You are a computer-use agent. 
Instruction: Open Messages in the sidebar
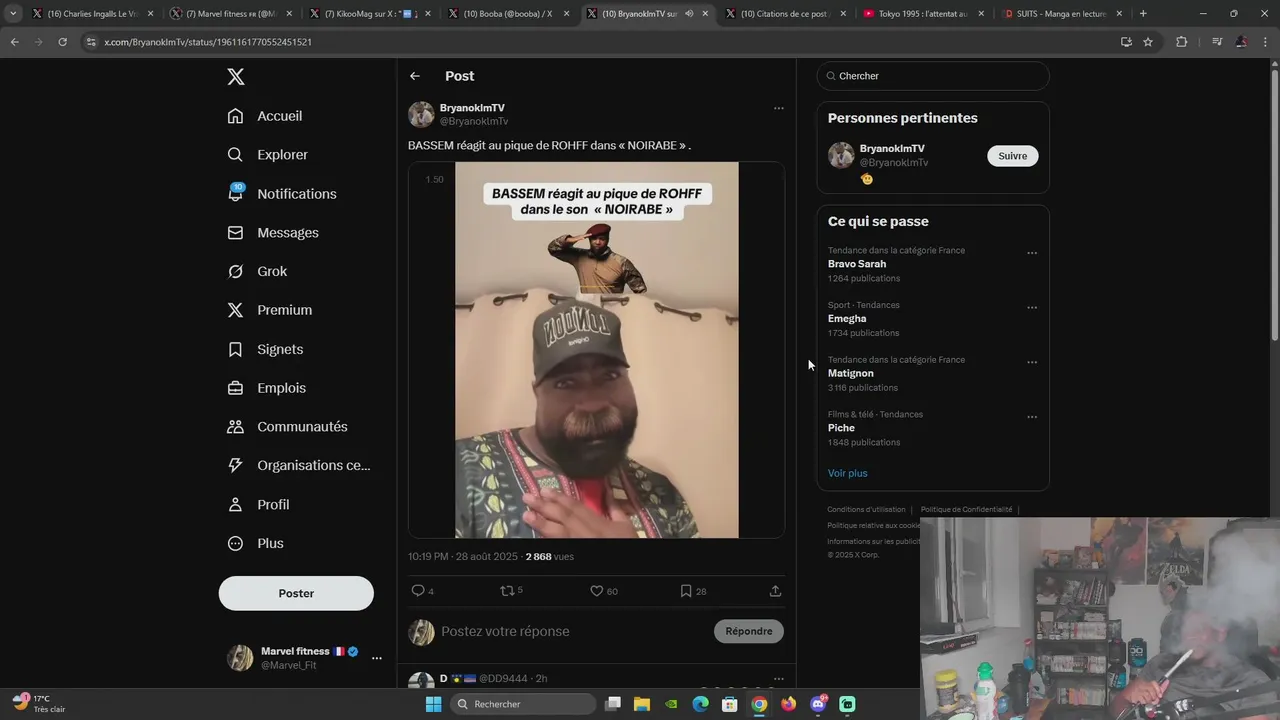pyautogui.click(x=273, y=233)
